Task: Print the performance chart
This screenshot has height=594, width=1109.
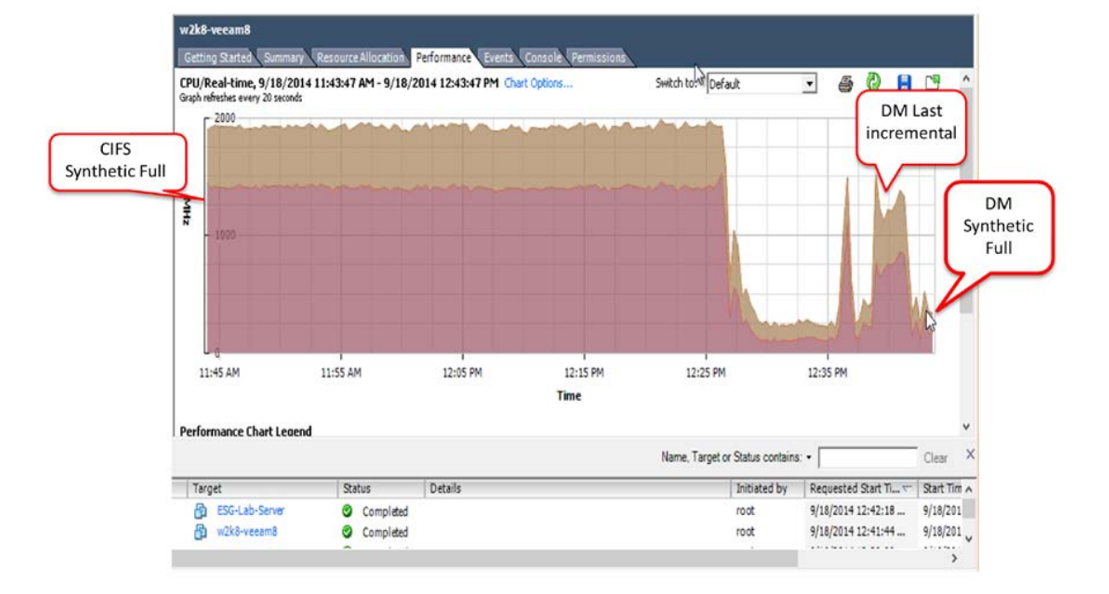Action: [845, 83]
